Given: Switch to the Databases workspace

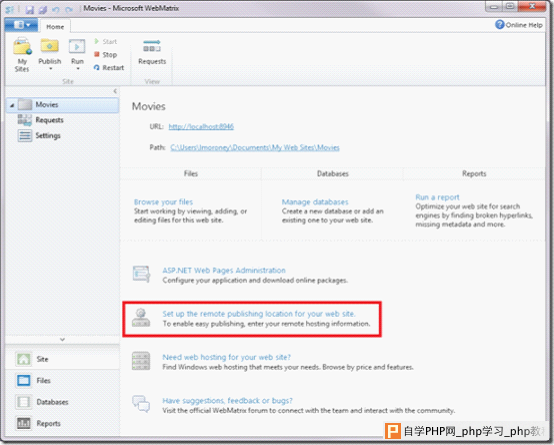Looking at the screenshot, I should 63,402.
